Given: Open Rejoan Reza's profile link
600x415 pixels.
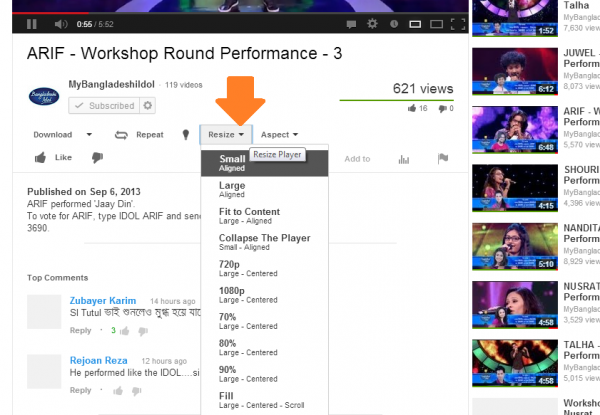Looking at the screenshot, I should click(98, 360).
